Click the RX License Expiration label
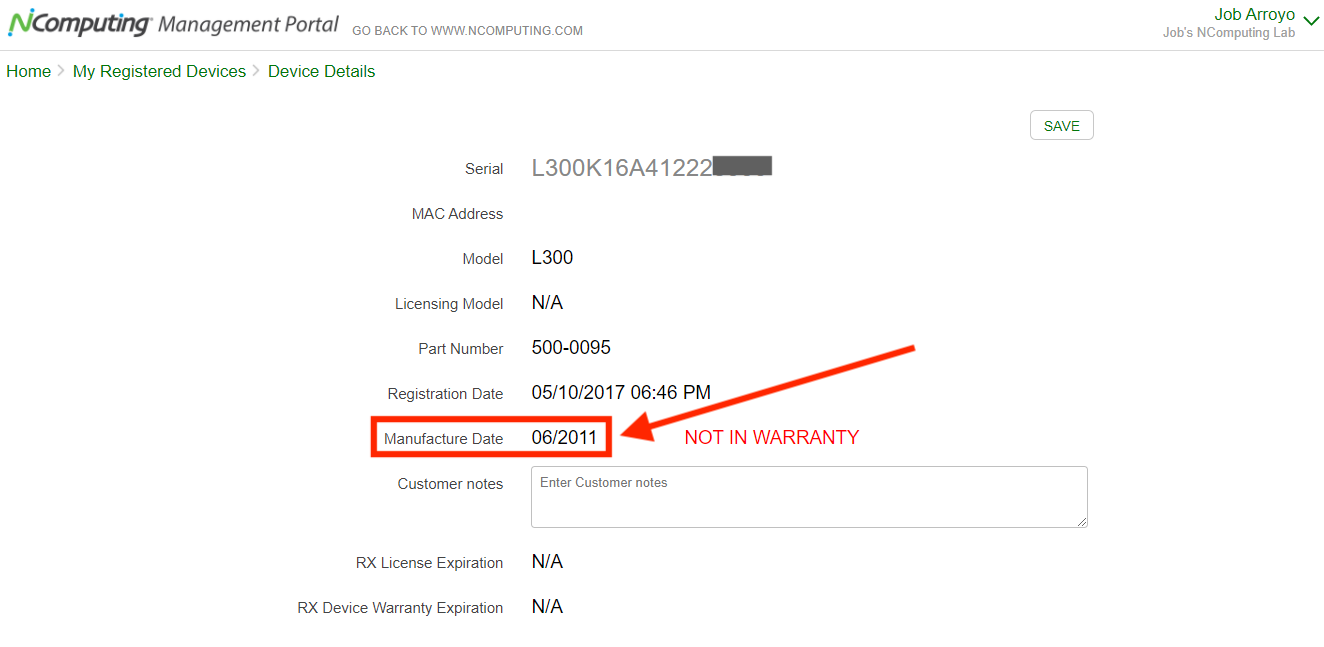Image resolution: width=1324 pixels, height=647 pixels. (x=429, y=563)
